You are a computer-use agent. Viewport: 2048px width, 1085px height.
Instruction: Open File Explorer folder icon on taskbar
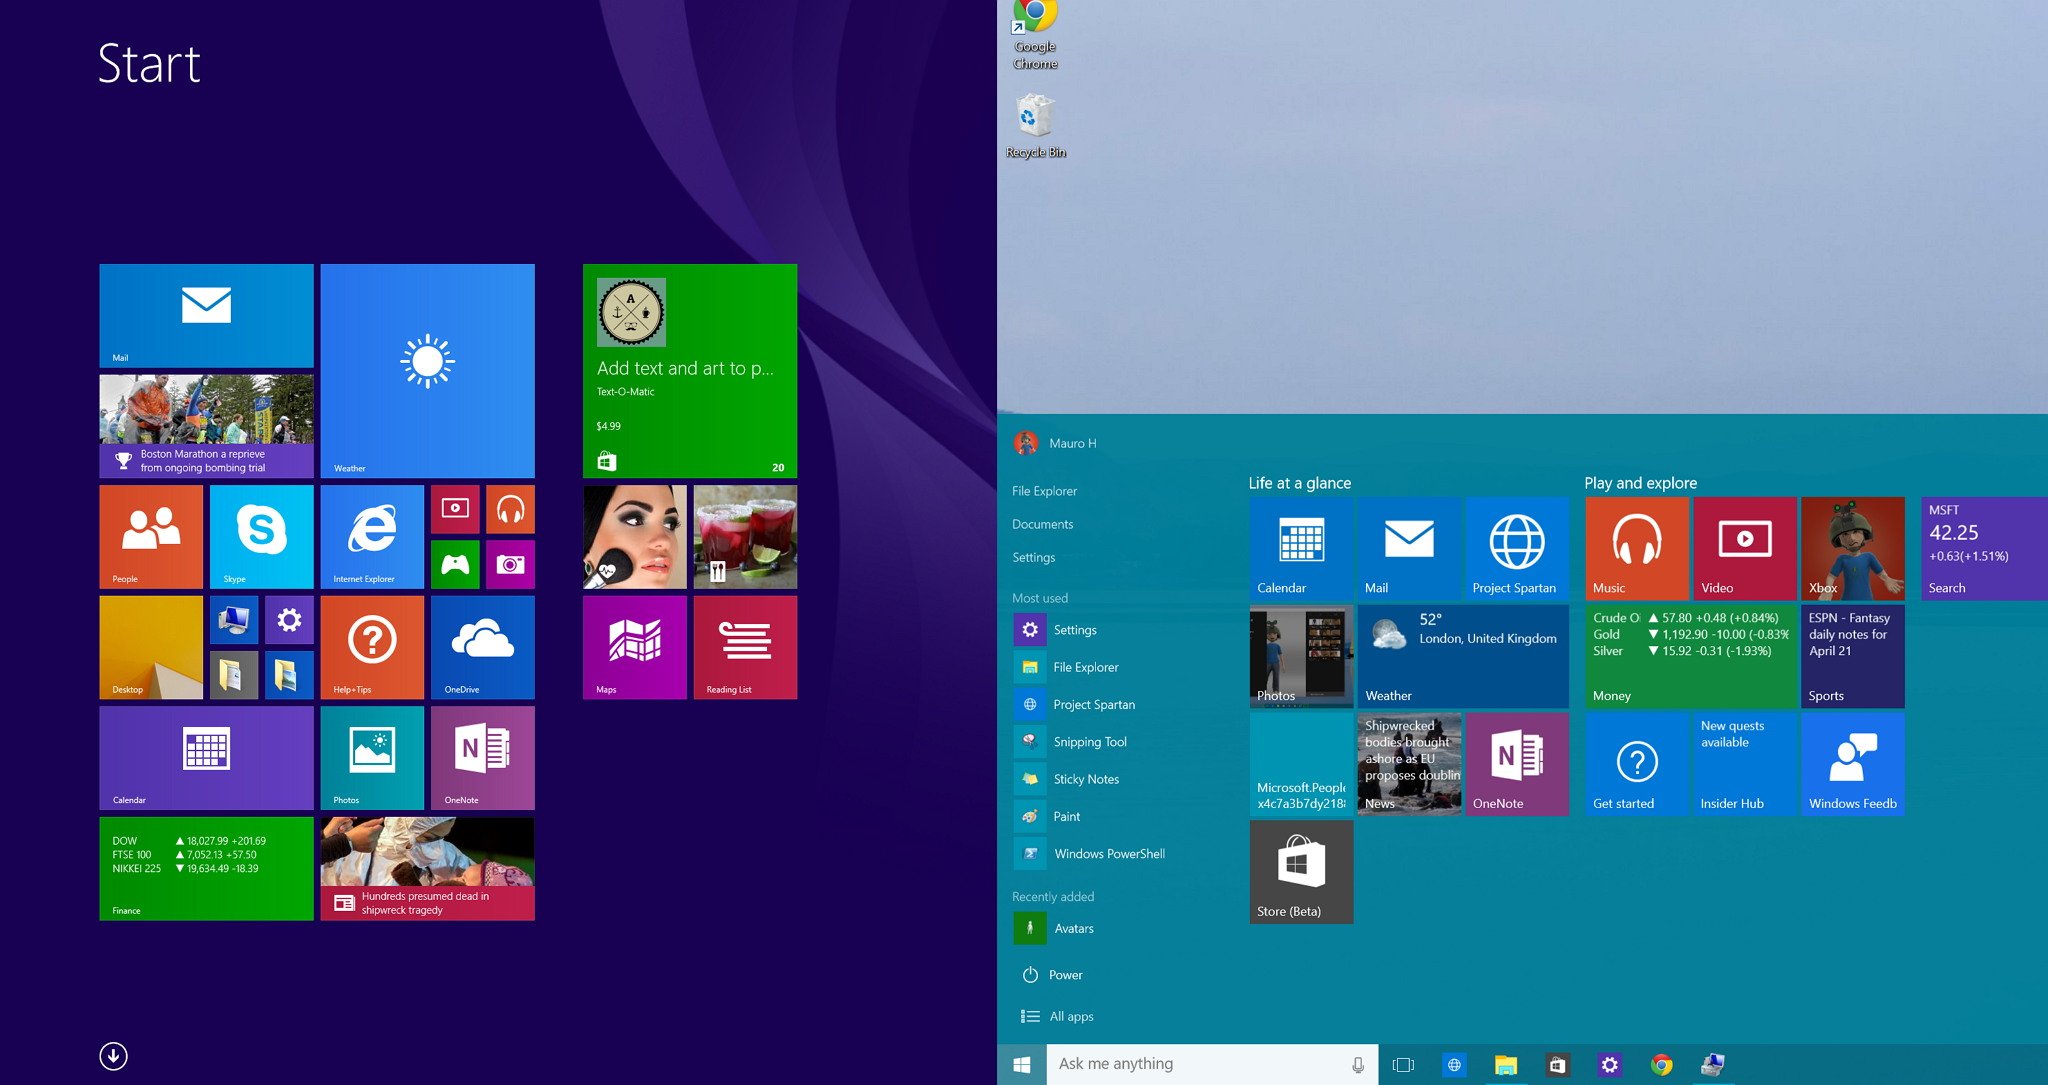pos(1506,1065)
